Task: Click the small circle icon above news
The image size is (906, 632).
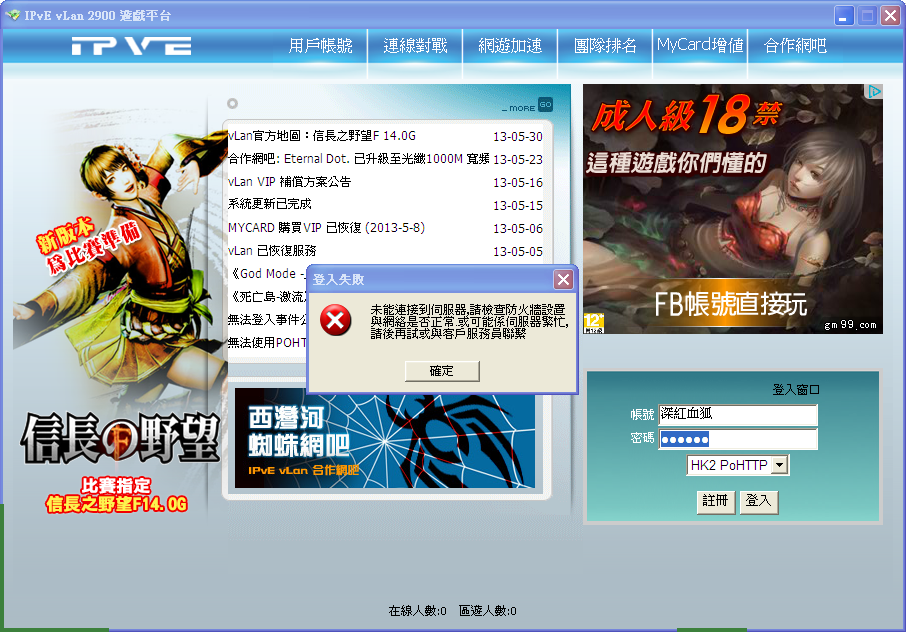Action: pos(232,103)
